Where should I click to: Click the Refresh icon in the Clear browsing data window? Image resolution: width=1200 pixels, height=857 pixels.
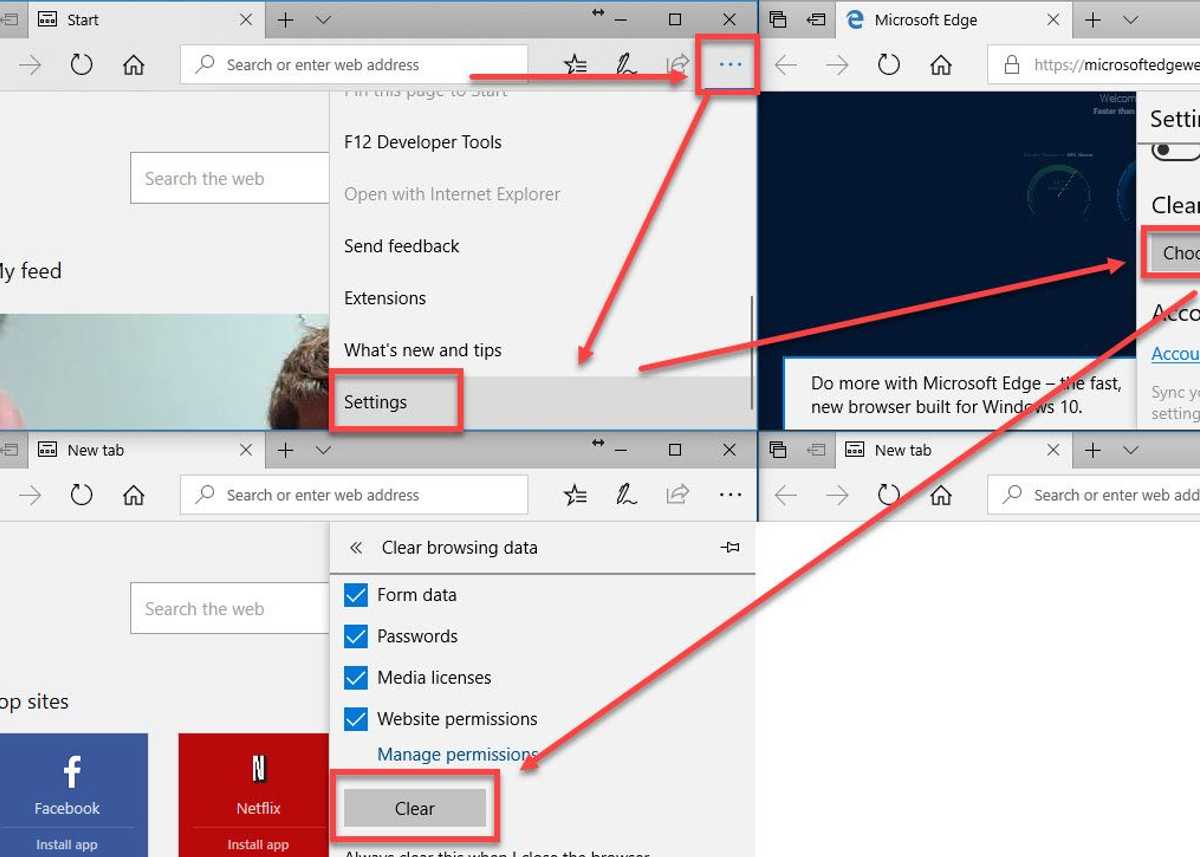click(x=81, y=495)
